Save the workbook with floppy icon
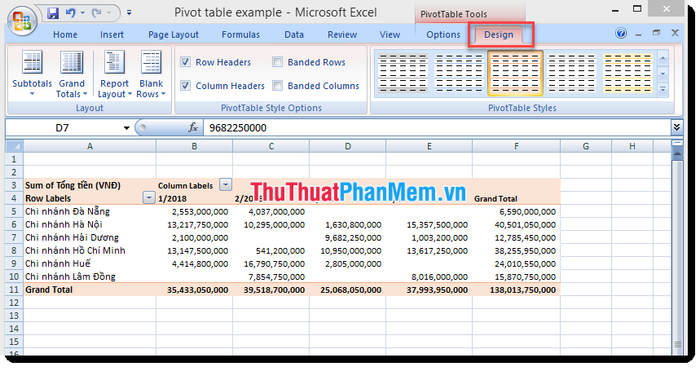The image size is (700, 368). pyautogui.click(x=53, y=13)
